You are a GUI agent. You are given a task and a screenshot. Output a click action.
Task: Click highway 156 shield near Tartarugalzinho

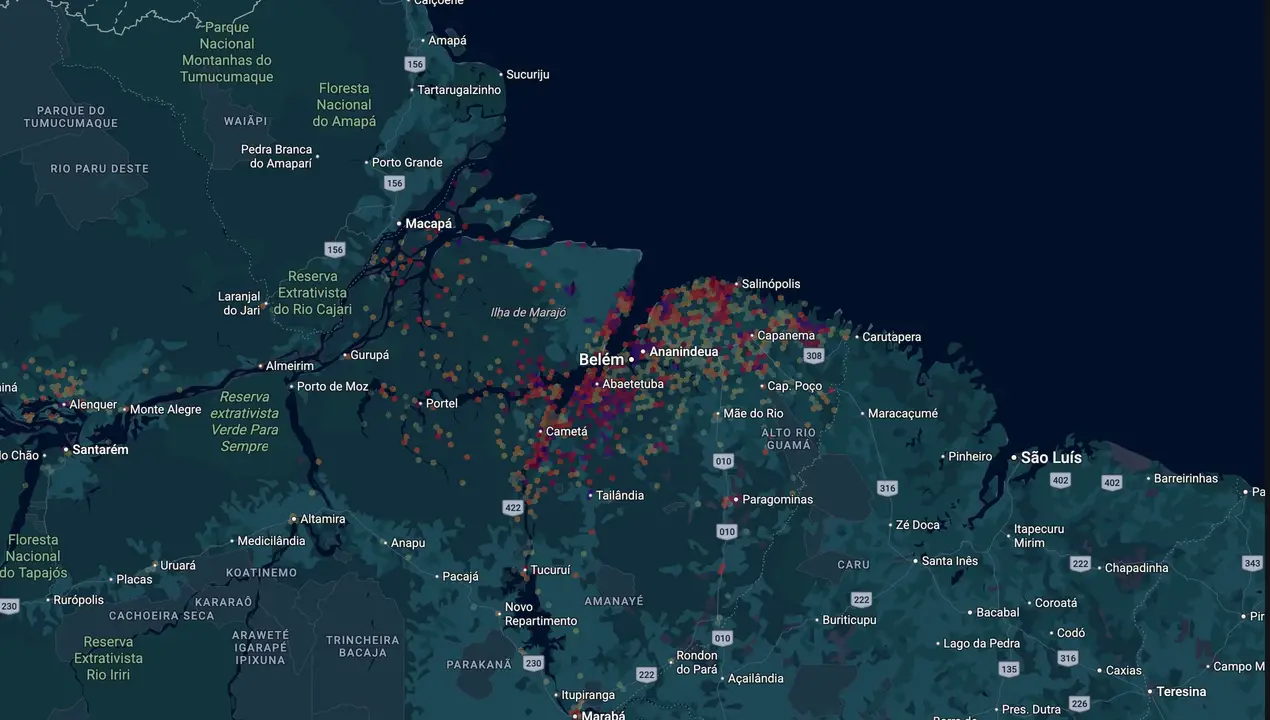[415, 64]
